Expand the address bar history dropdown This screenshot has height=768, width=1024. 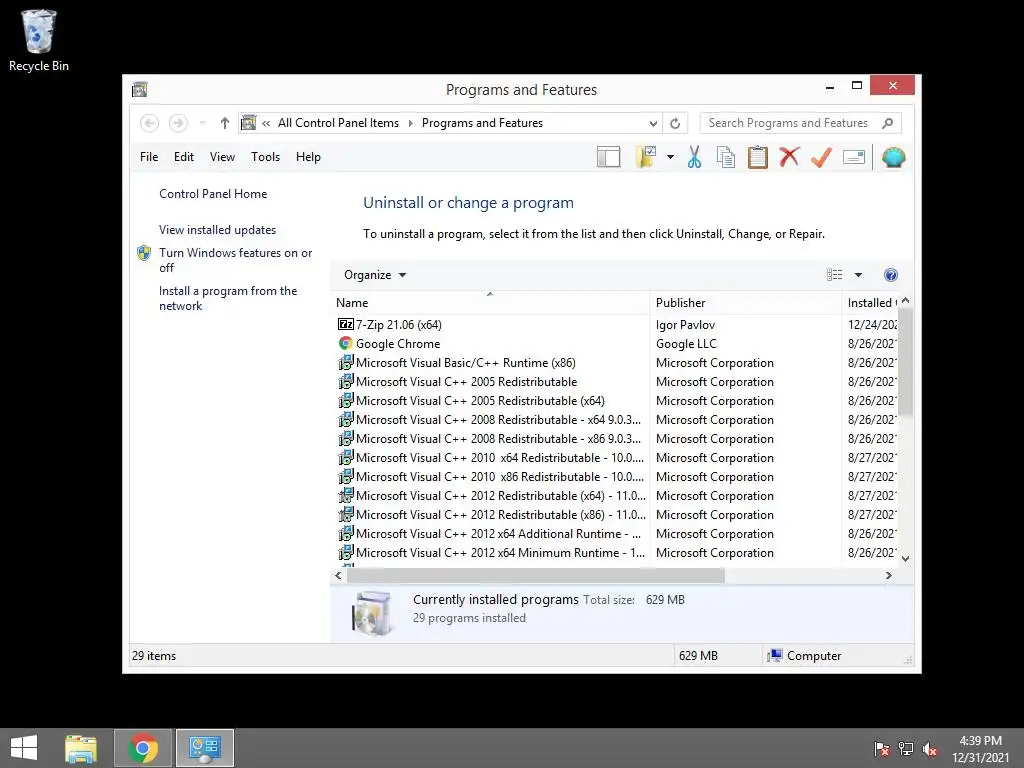coord(653,123)
